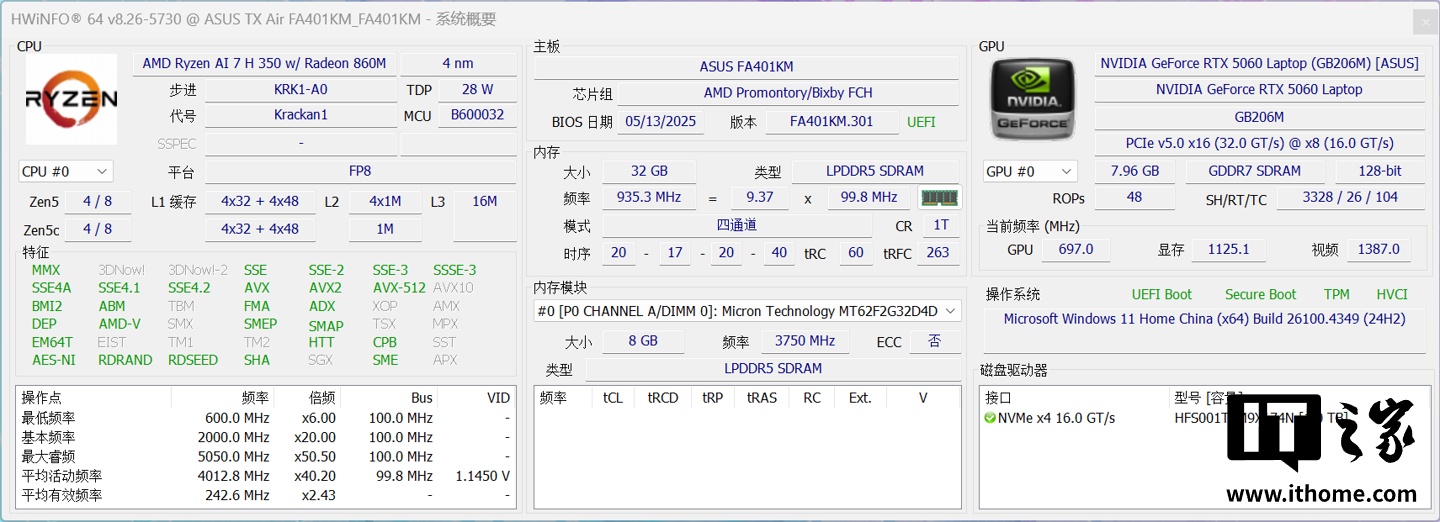Close the HWiNFO system summary window
Image resolution: width=1440 pixels, height=522 pixels.
pos(1425,21)
